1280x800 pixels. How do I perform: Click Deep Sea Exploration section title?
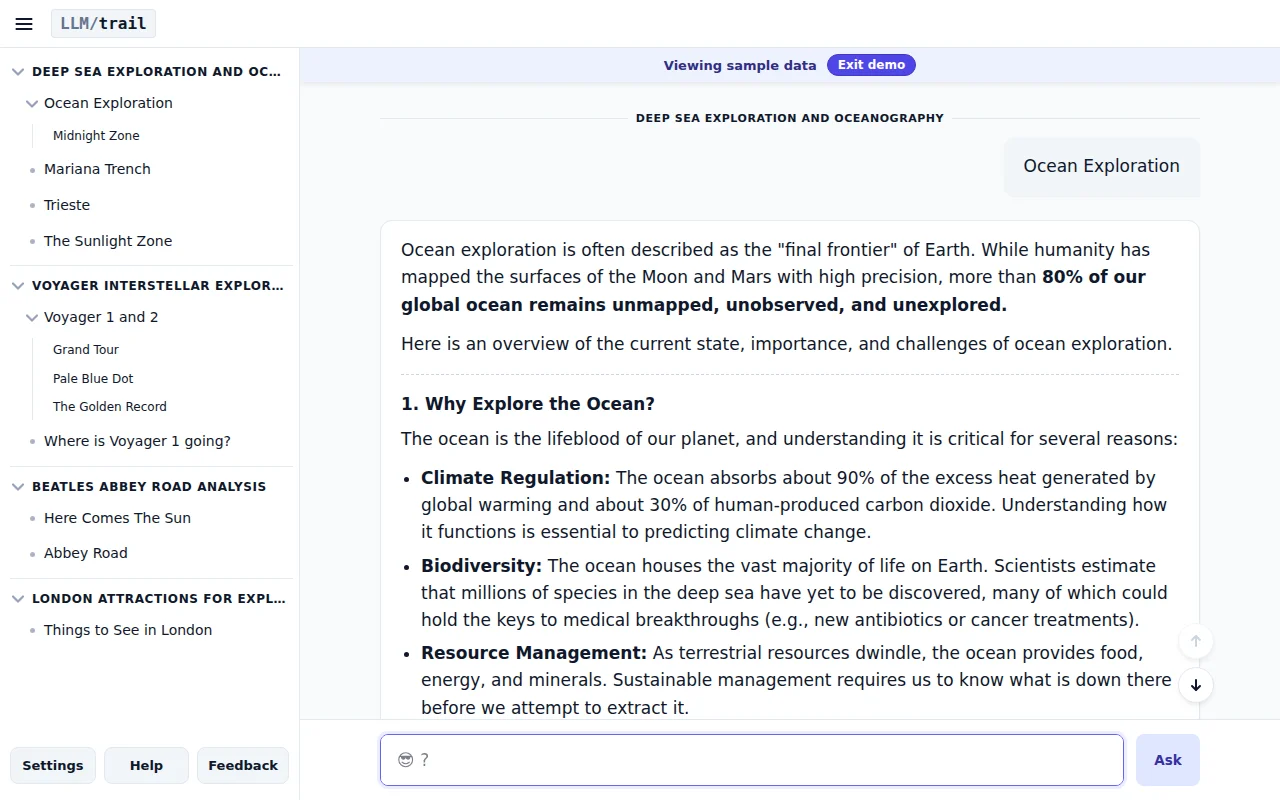tap(157, 72)
